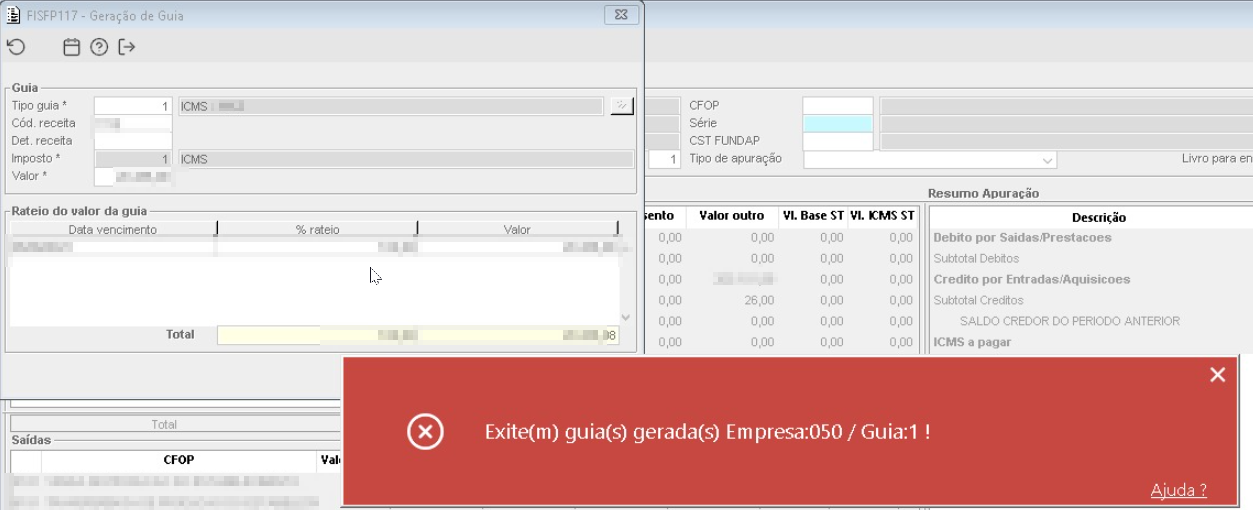Click the Resumo Apuração heading
The height and width of the screenshot is (510, 1253).
click(983, 193)
